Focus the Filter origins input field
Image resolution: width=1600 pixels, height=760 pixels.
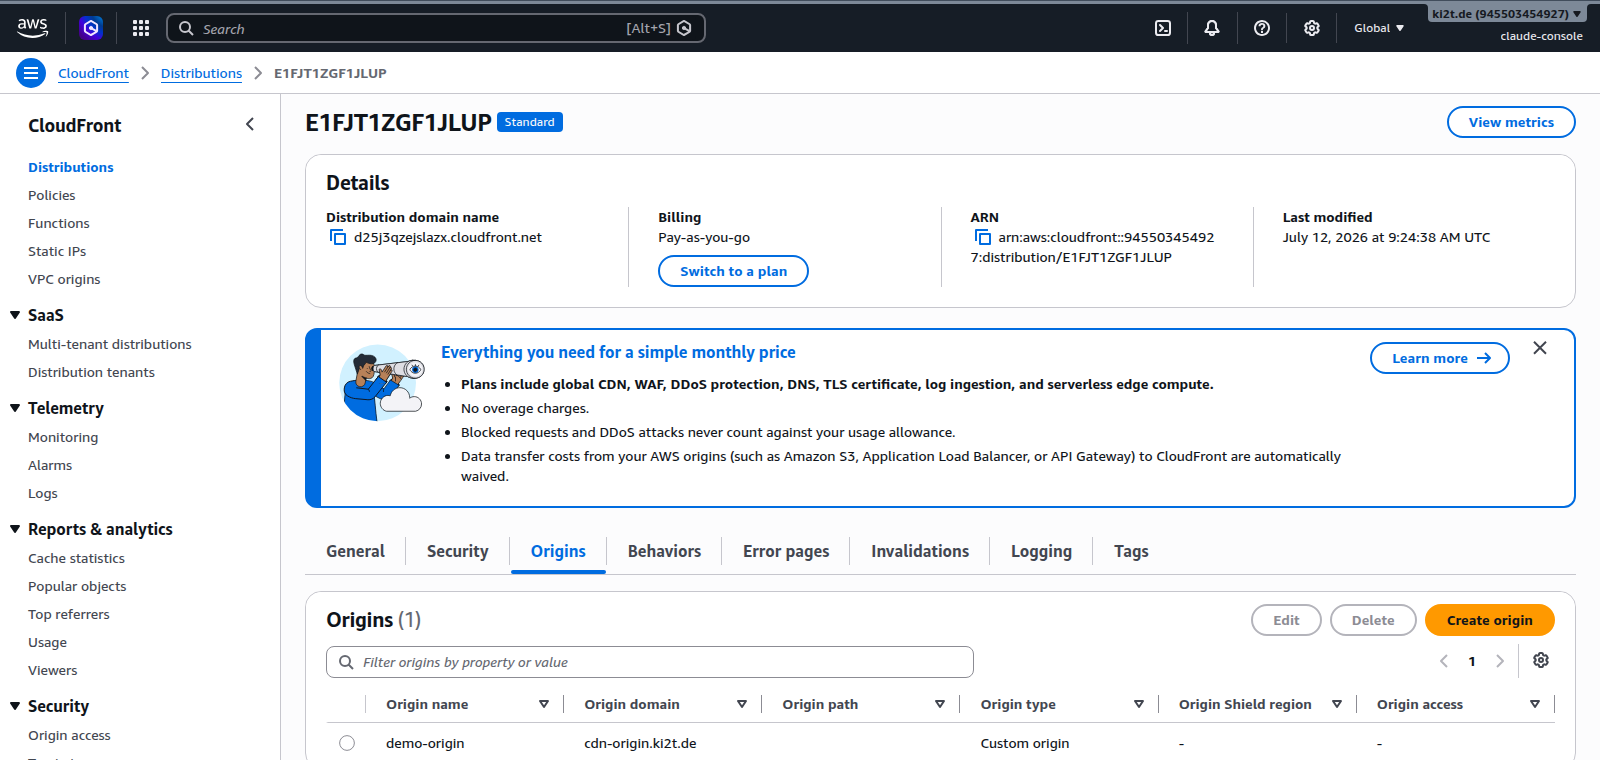tap(650, 662)
